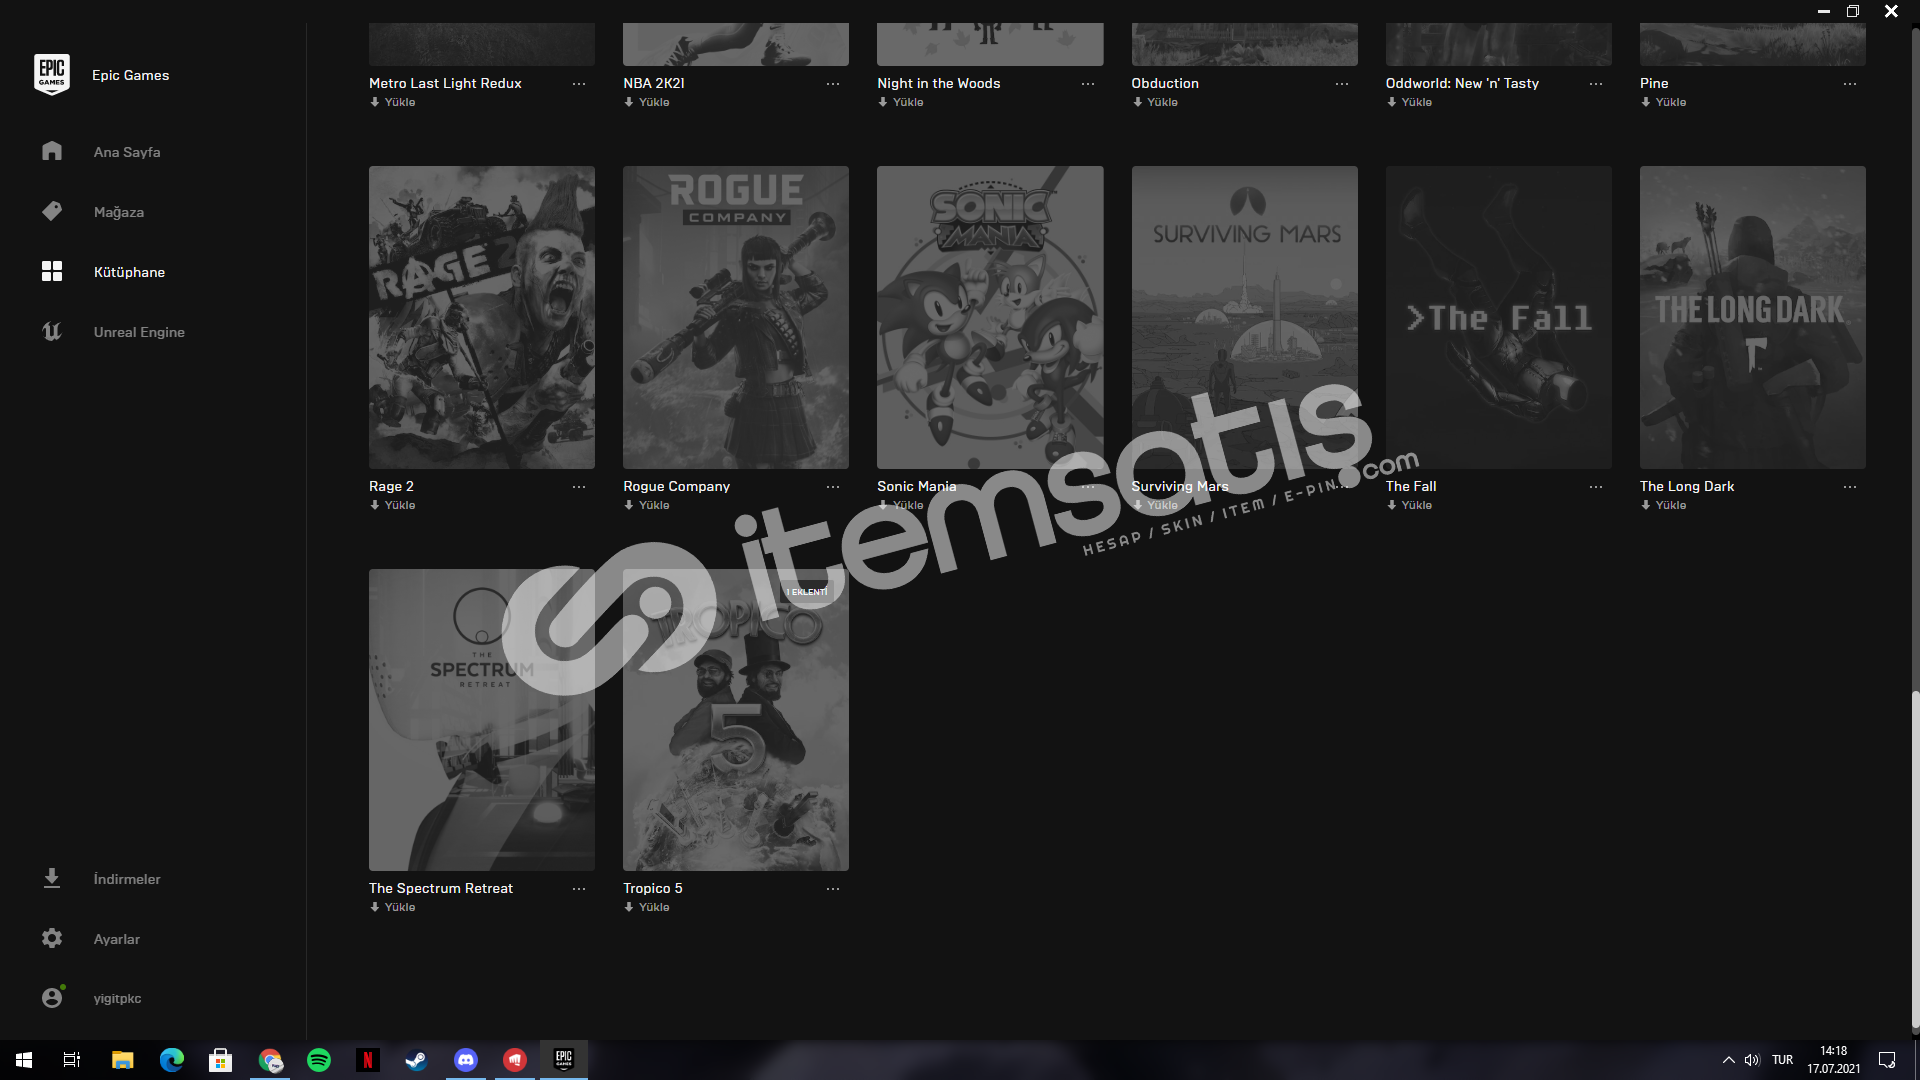Launch Microsoft Edge from taskbar

(171, 1060)
